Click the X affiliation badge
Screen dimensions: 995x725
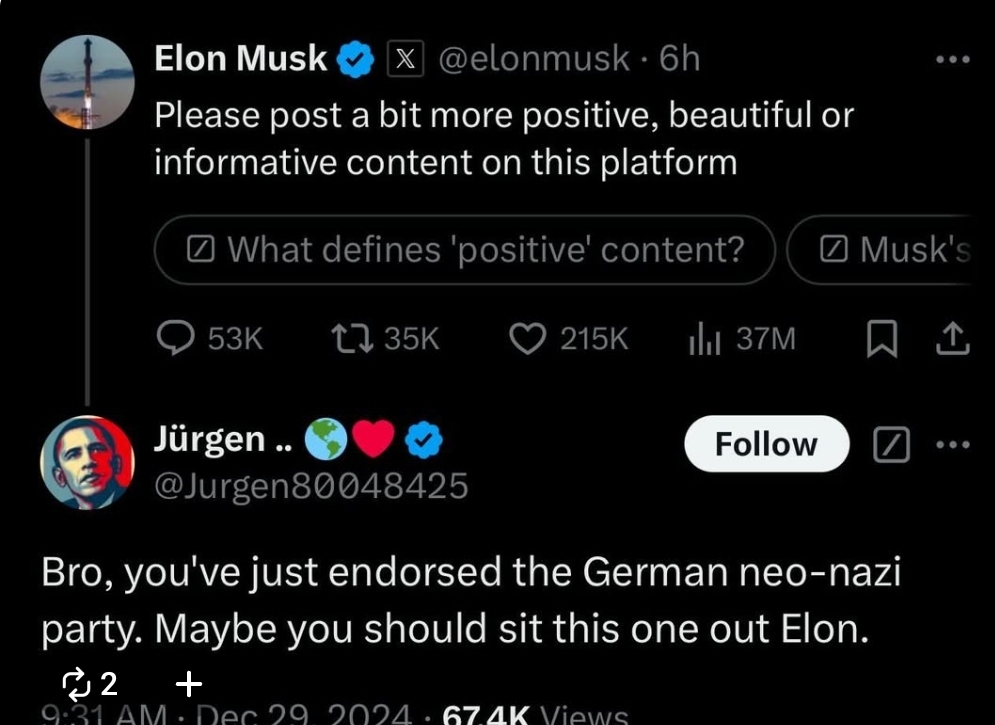click(405, 60)
